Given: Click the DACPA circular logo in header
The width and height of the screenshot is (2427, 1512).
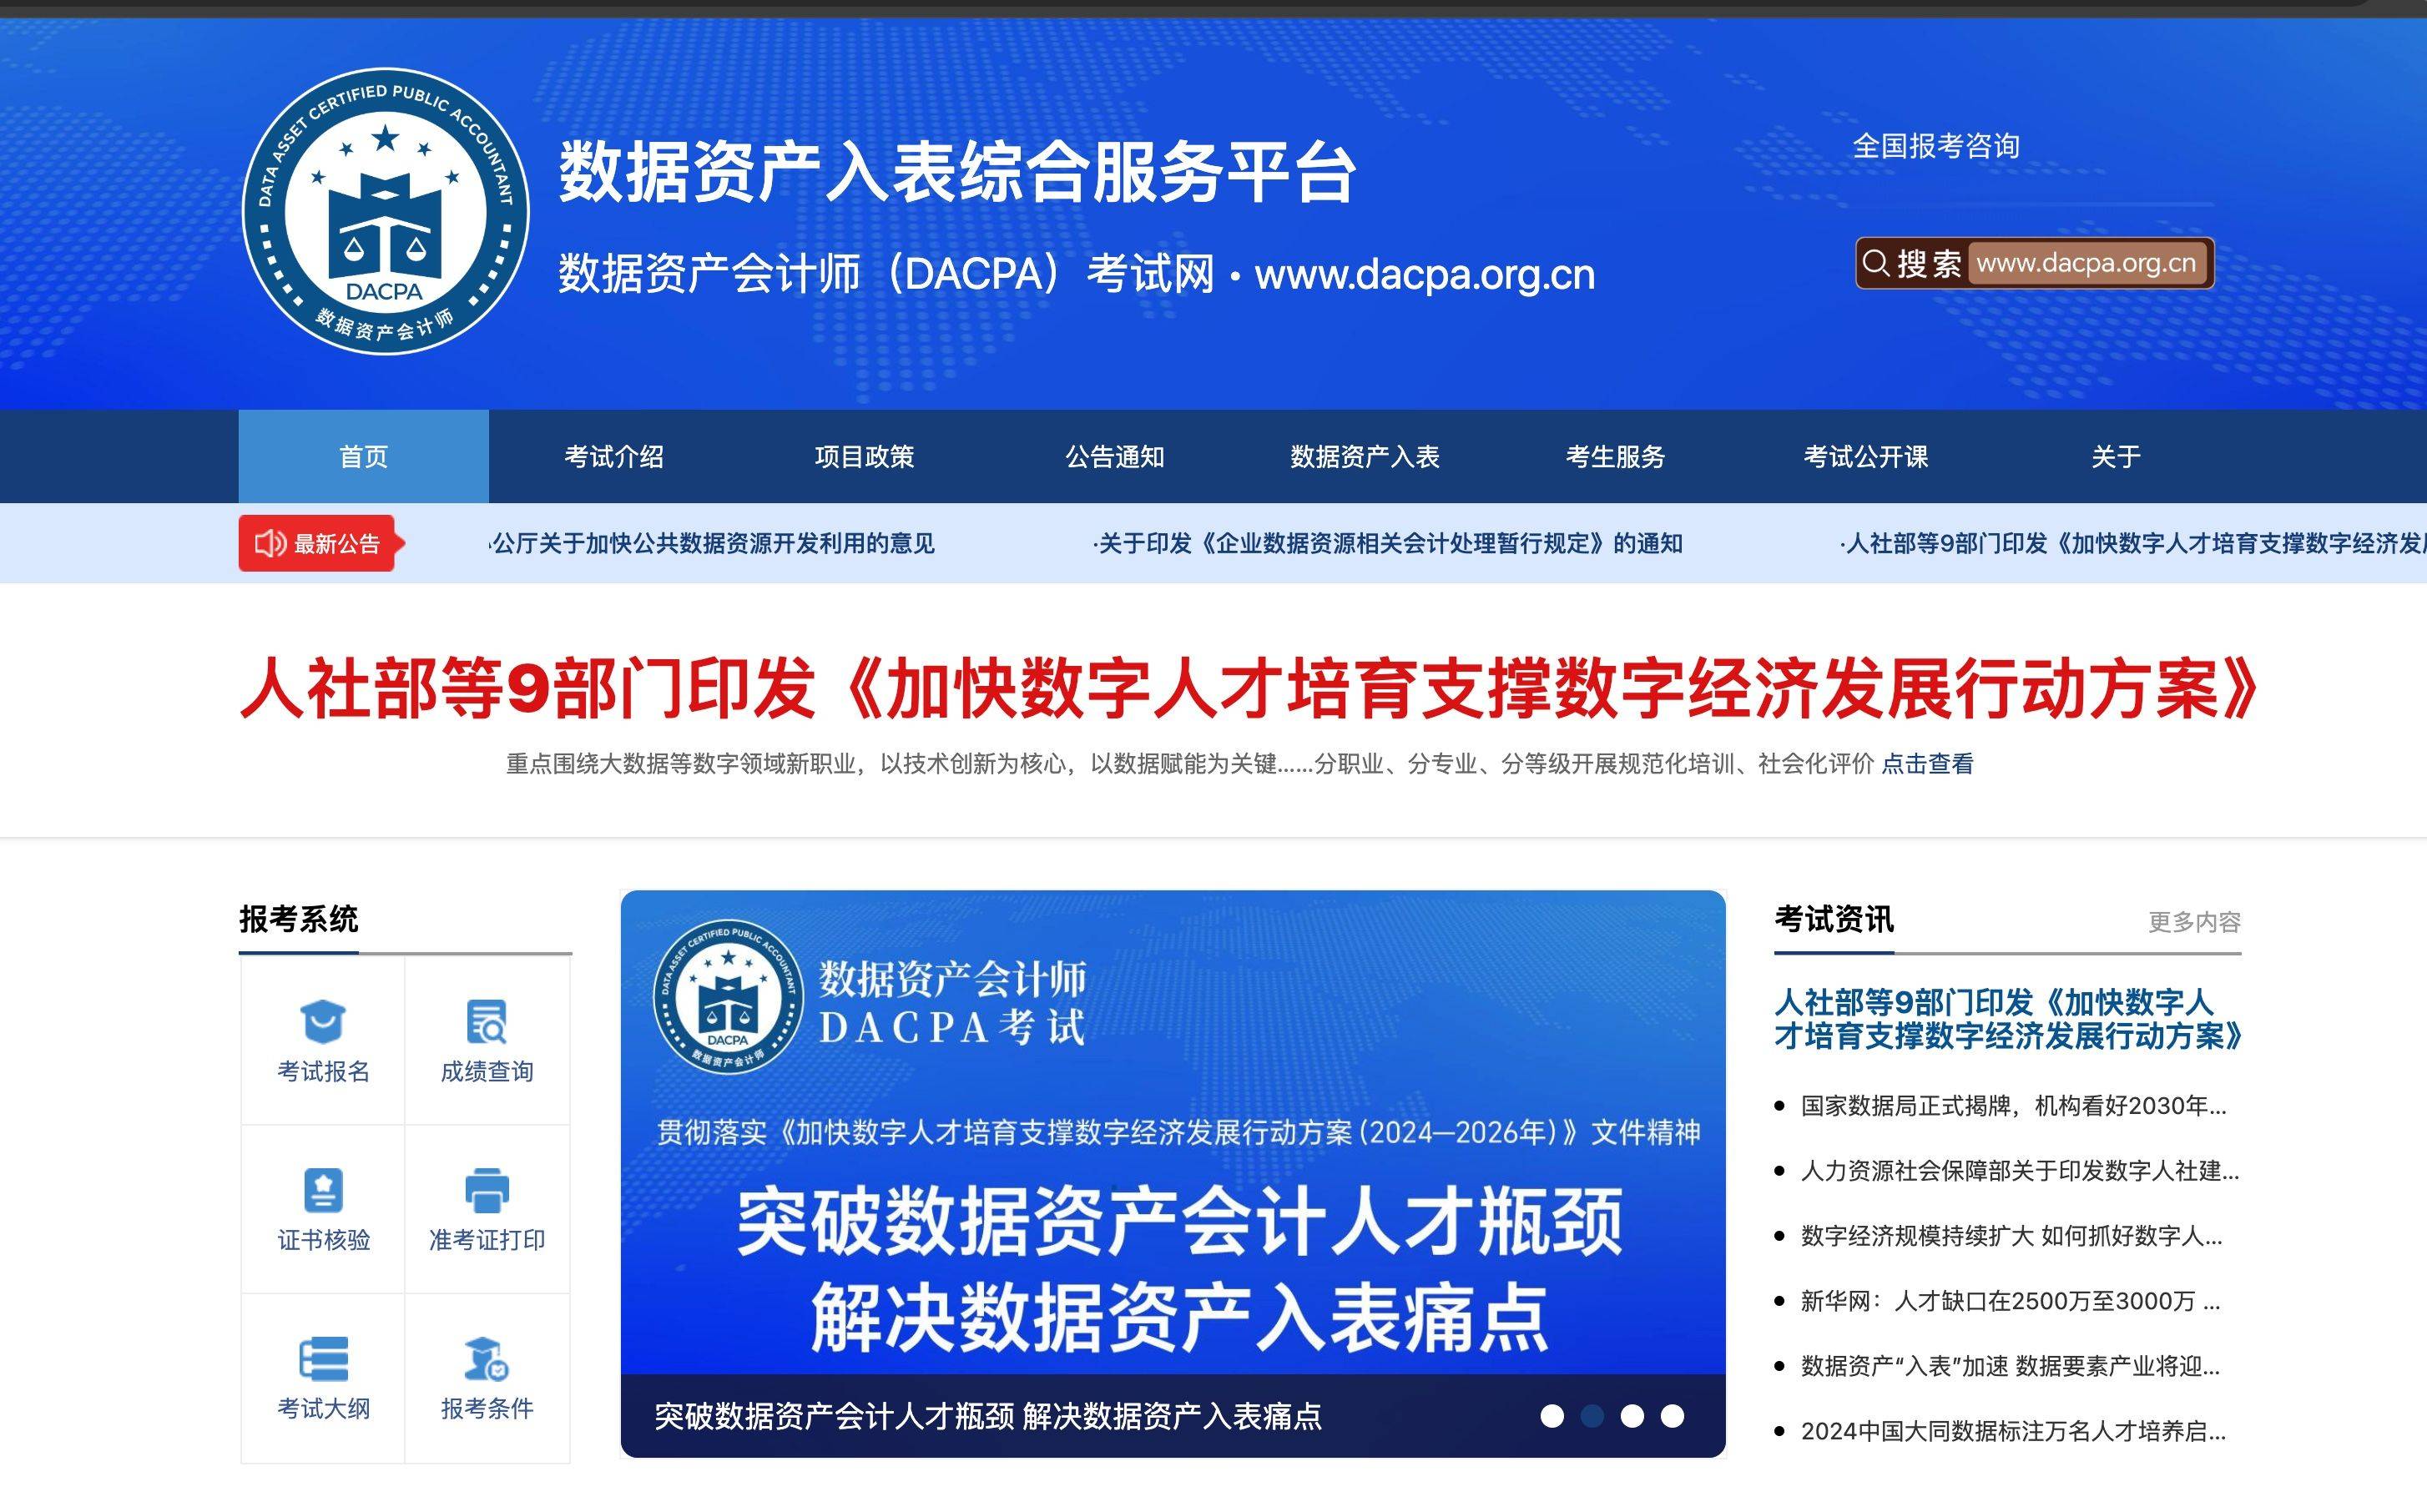Looking at the screenshot, I should click(385, 211).
